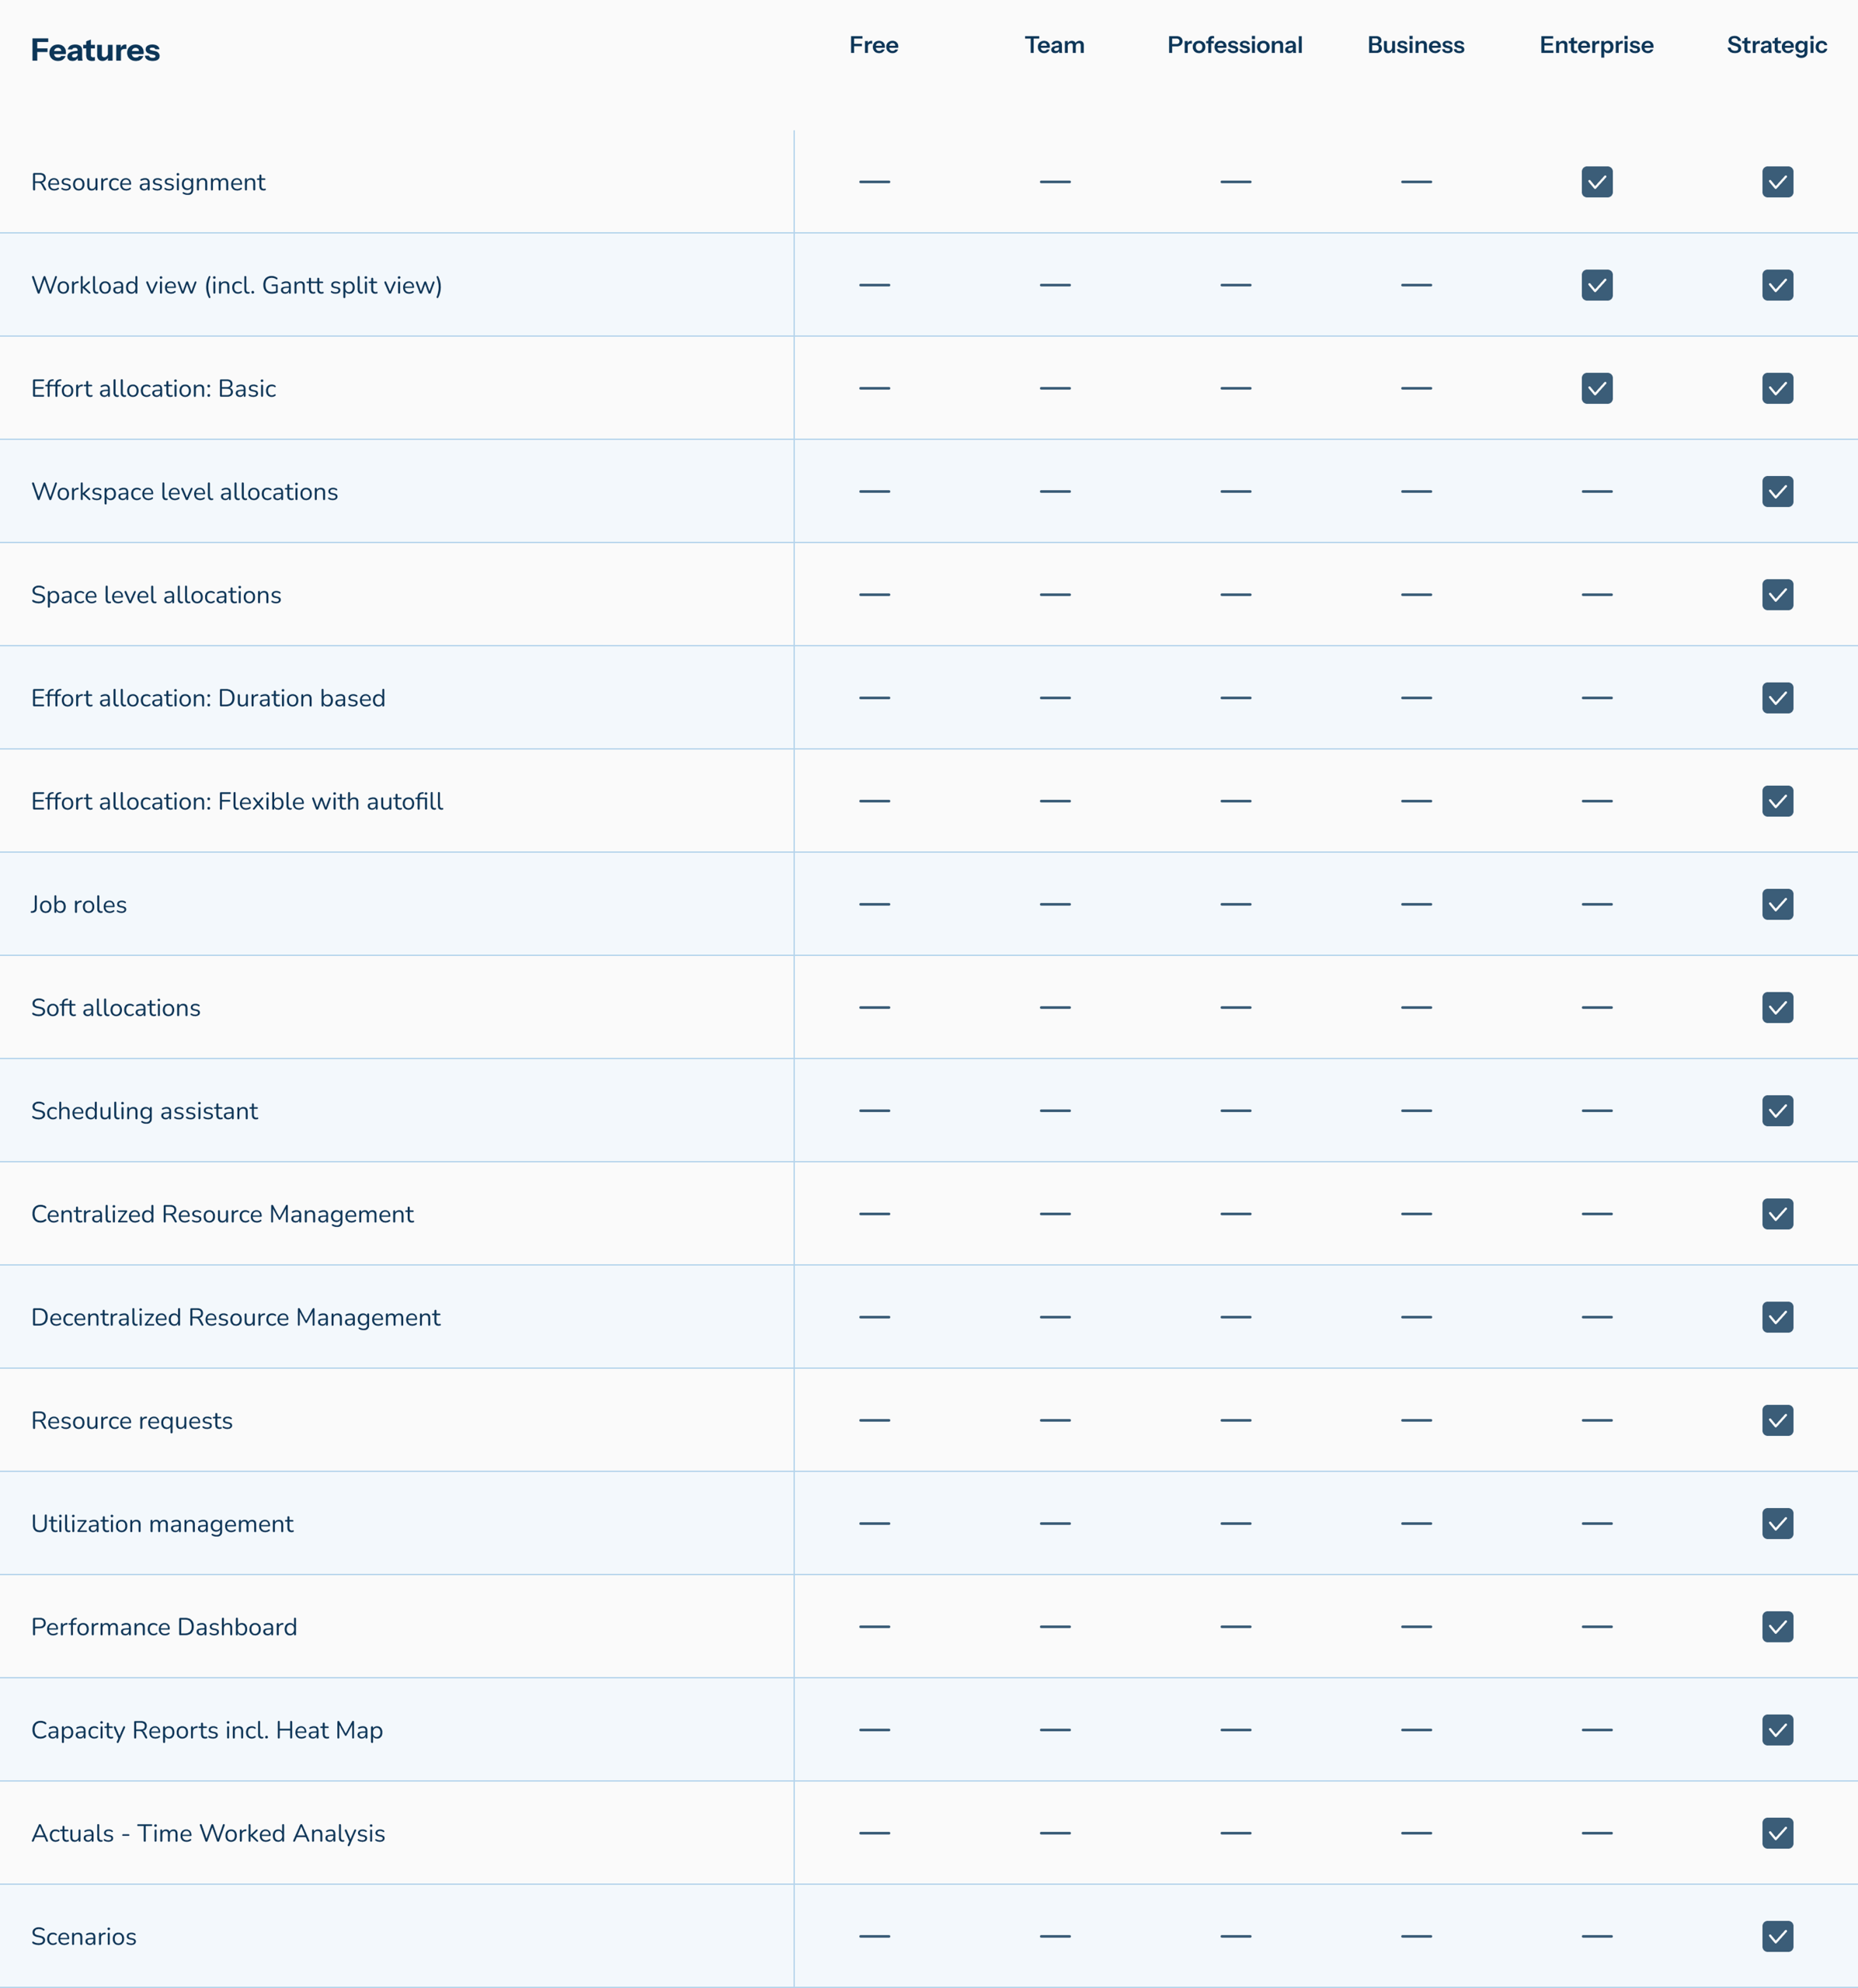
Task: Click Enterprise checkmark for Workload view
Action: [x=1597, y=285]
